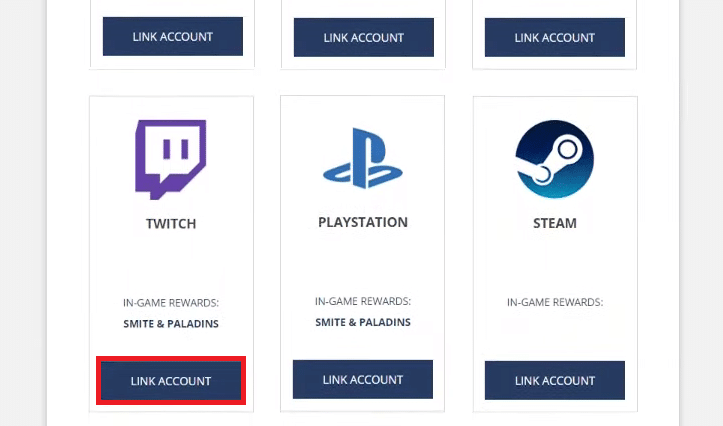The width and height of the screenshot is (723, 426).
Task: Select the Twitch platform card
Action: [172, 254]
